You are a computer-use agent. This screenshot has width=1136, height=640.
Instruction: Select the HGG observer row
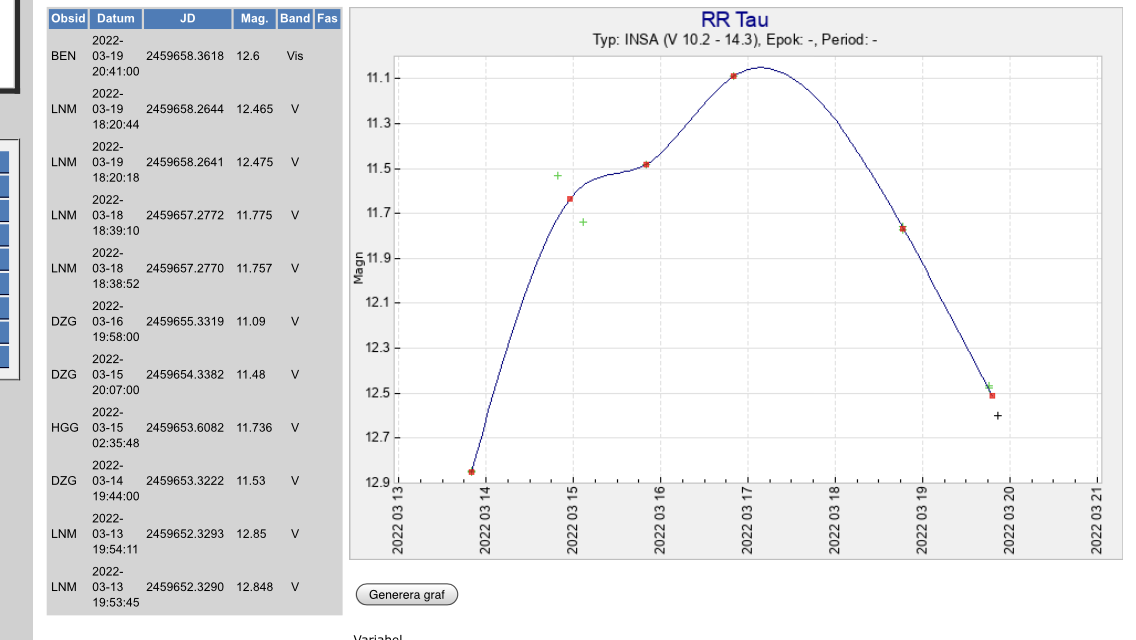coord(63,428)
